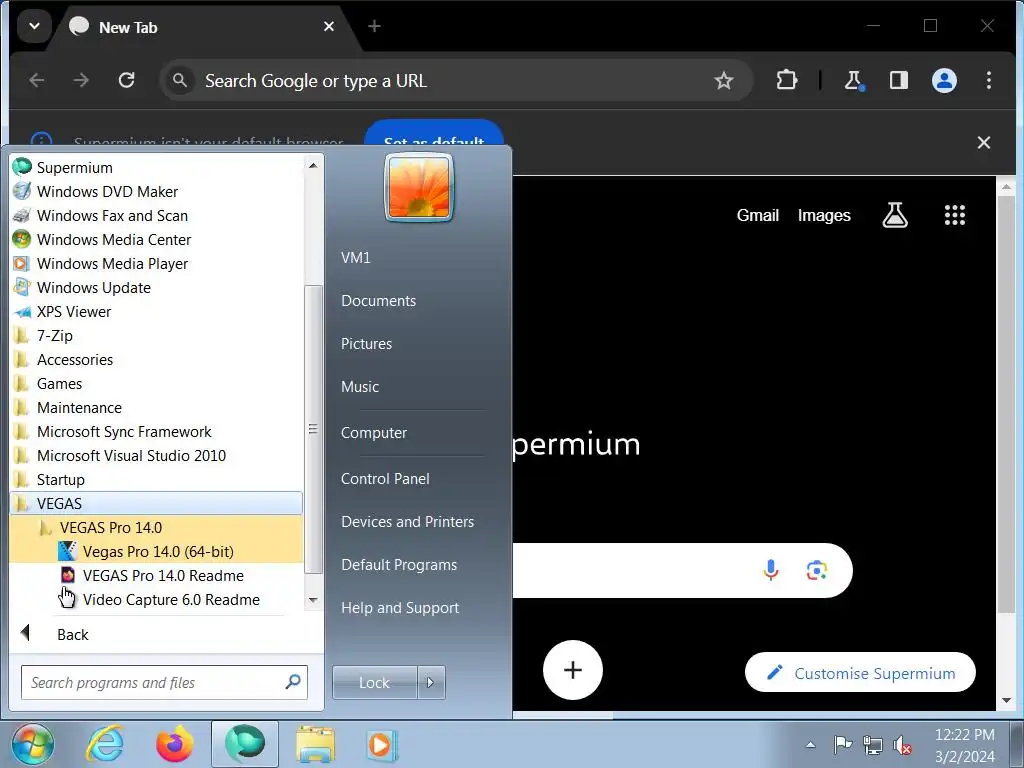Viewport: 1024px width, 768px height.
Task: Expand the Accessories folder
Action: (x=157, y=360)
